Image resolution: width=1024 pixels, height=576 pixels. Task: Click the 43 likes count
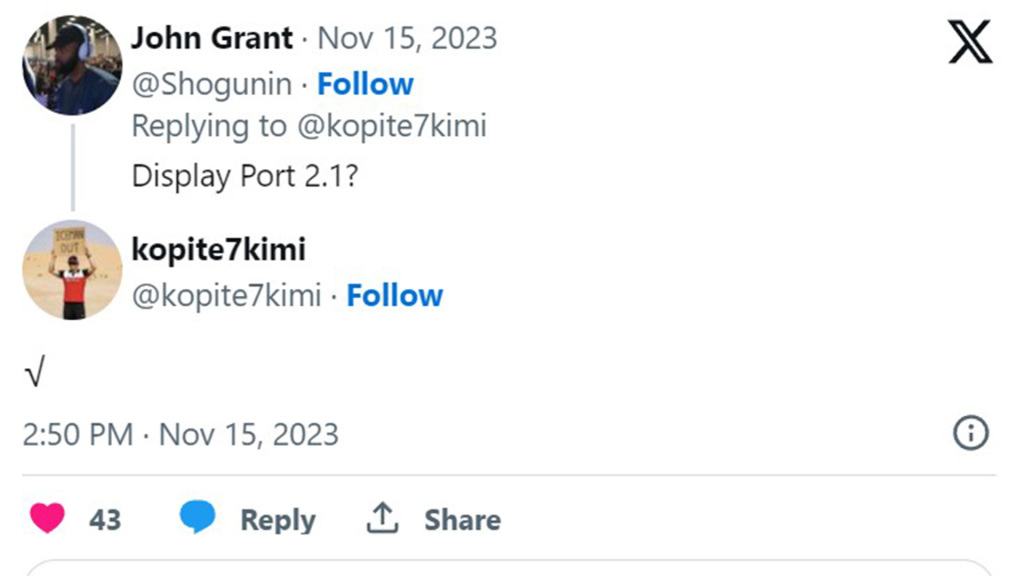[105, 519]
